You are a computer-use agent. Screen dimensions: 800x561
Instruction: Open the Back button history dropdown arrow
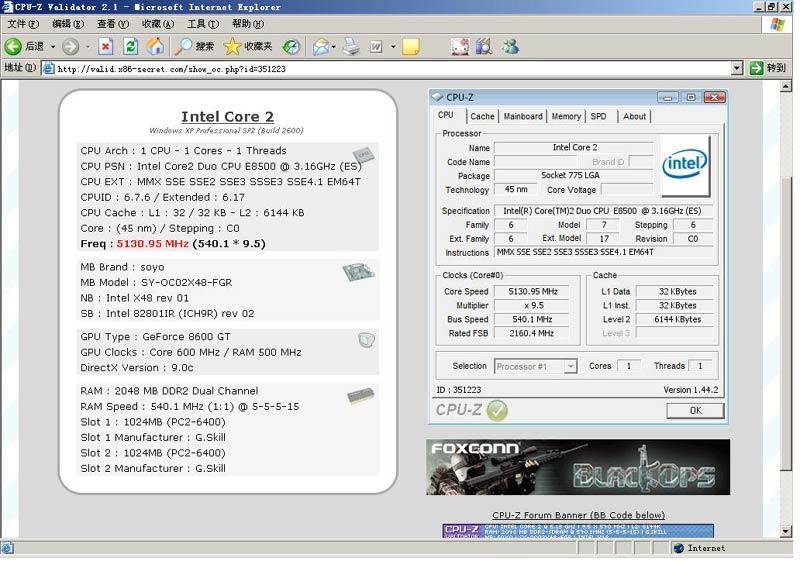click(53, 46)
